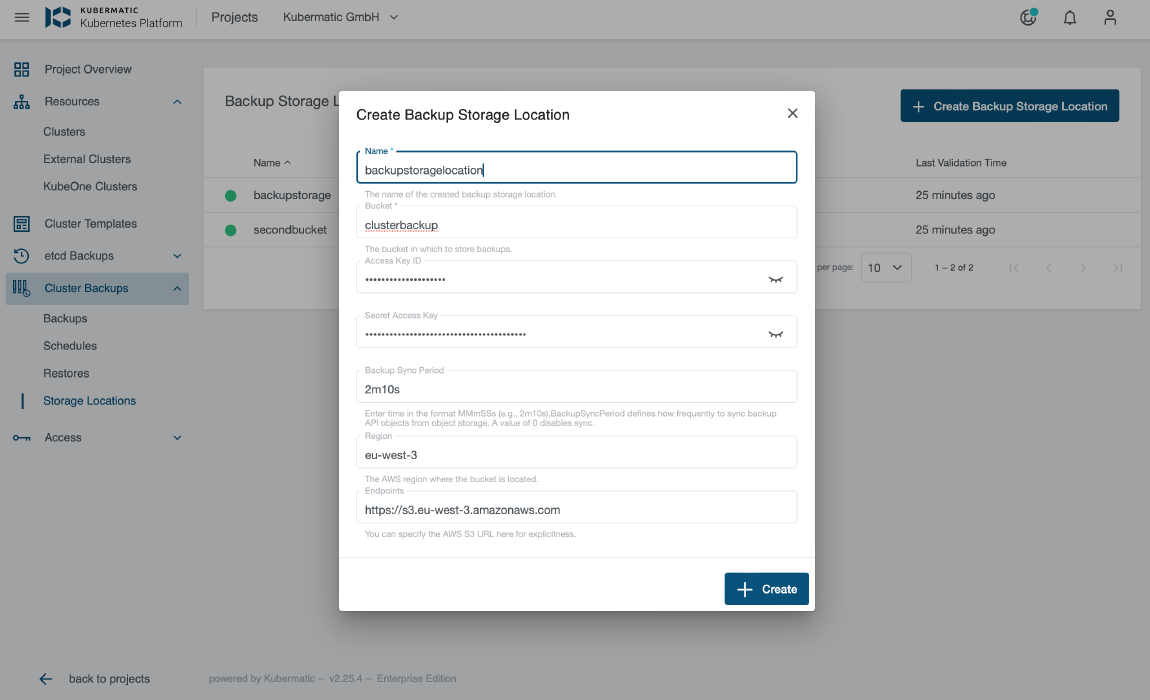Viewport: 1150px width, 700px height.
Task: Open the hamburger navigation menu
Action: click(21, 17)
